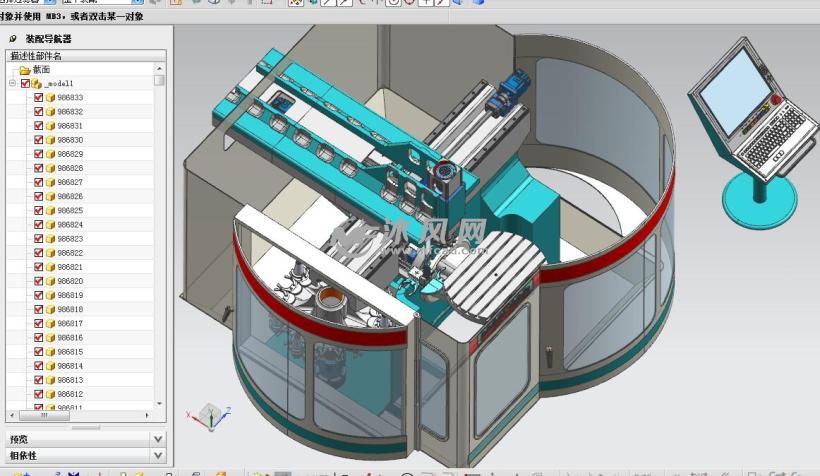
Task: Select part 986827 in the tree
Action: pyautogui.click(x=70, y=183)
